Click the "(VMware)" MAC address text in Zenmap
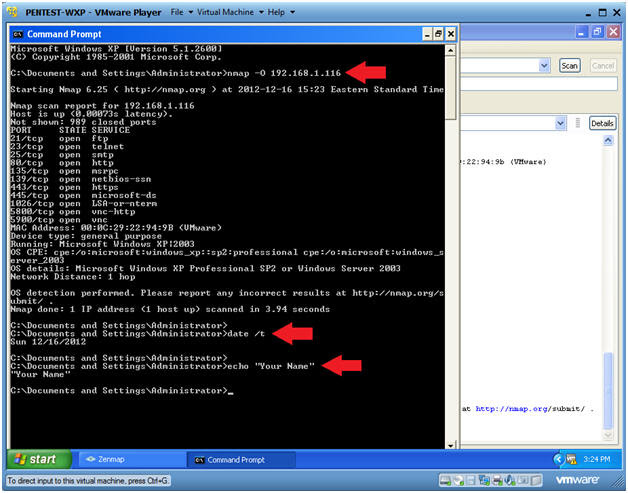This screenshot has width=628, height=493. point(529,162)
